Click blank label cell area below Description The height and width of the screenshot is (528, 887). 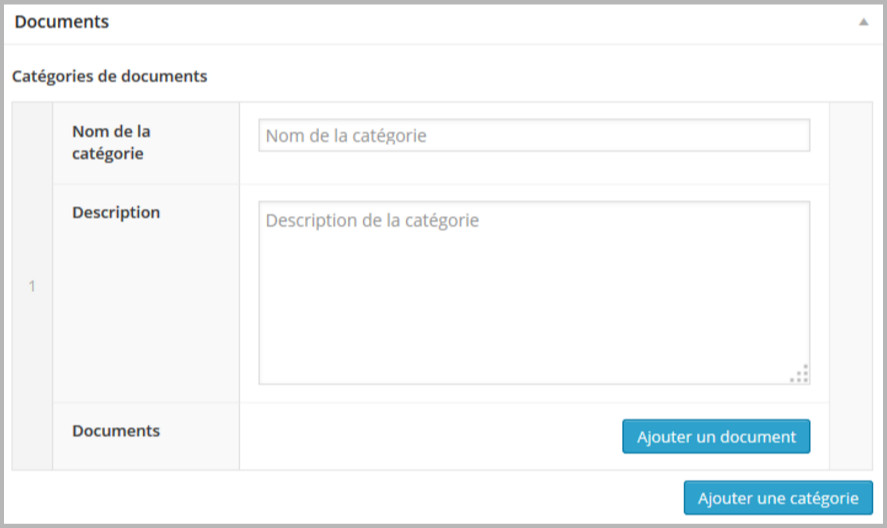[x=146, y=311]
